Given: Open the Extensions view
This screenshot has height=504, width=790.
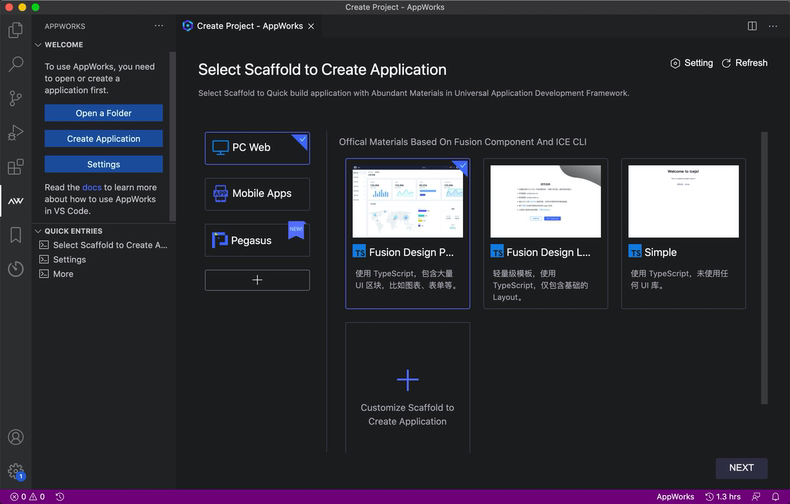Looking at the screenshot, I should click(16, 166).
